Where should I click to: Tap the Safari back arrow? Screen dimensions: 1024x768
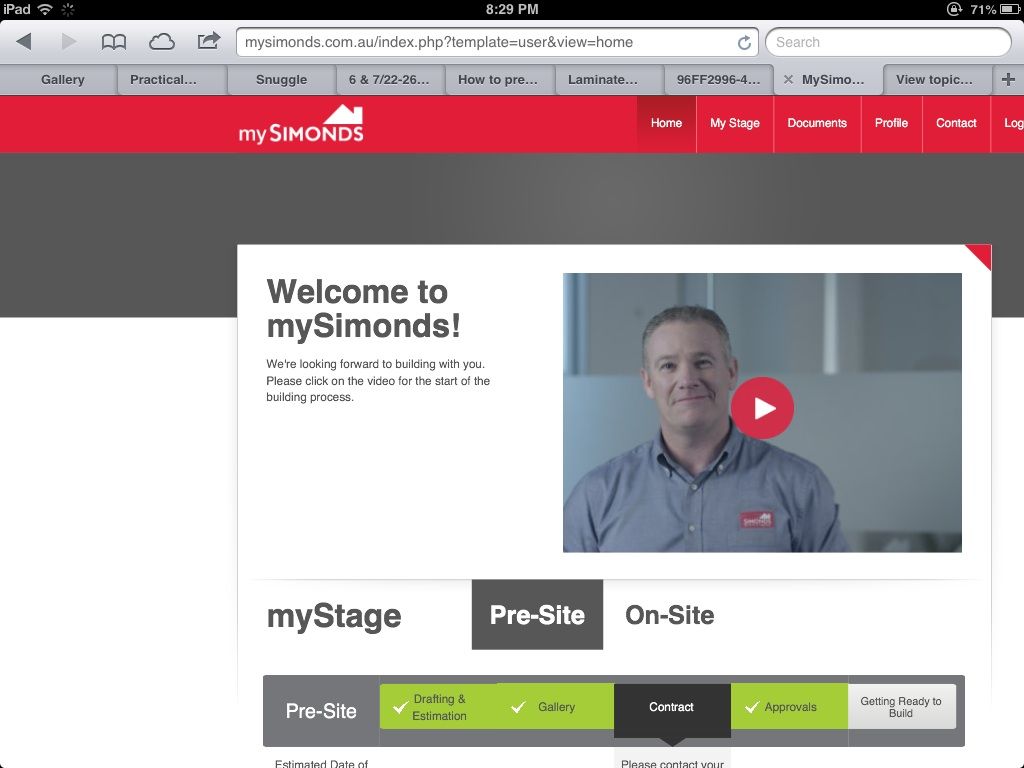click(x=24, y=42)
